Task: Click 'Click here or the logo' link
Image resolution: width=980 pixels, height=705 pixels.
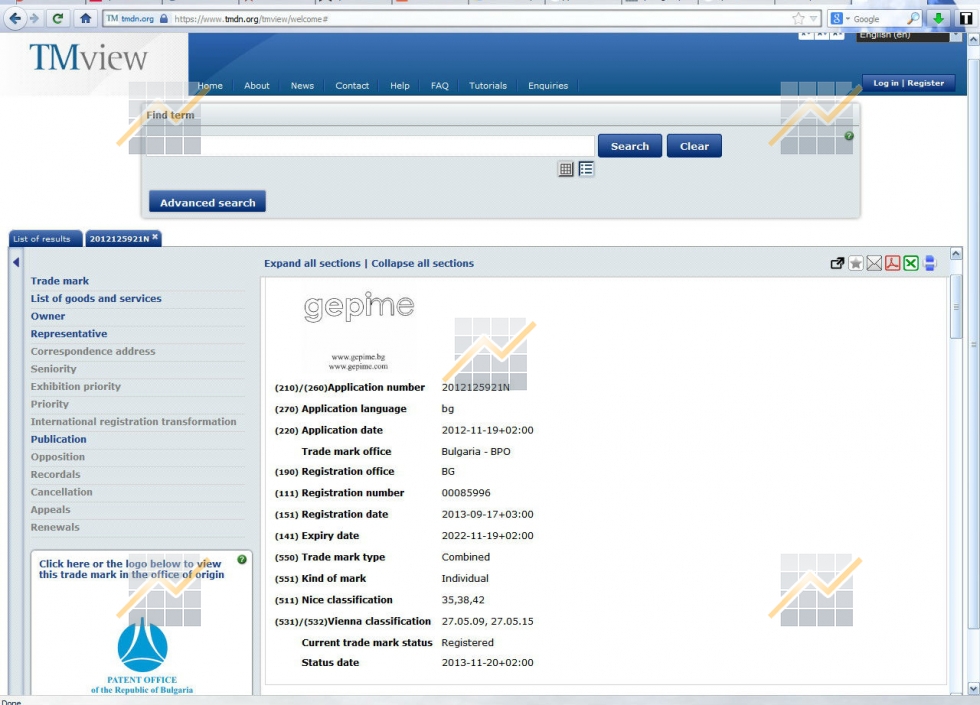Action: tap(131, 569)
